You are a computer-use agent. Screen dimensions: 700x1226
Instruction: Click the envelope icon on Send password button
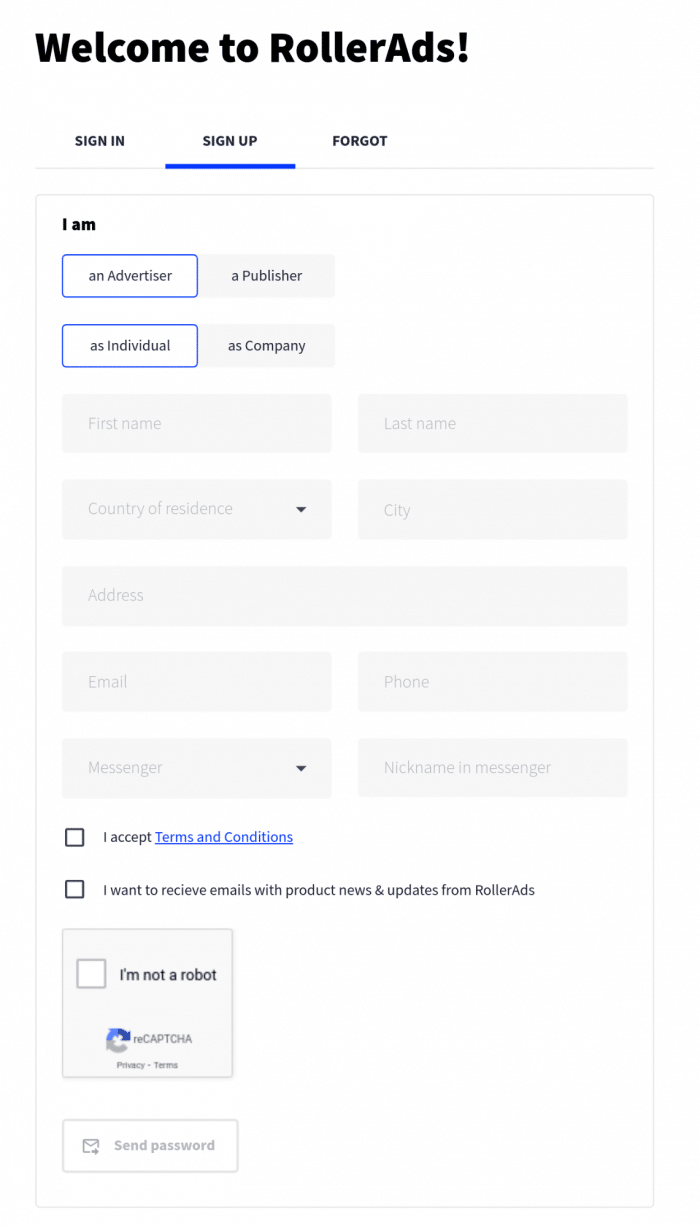click(x=91, y=1146)
